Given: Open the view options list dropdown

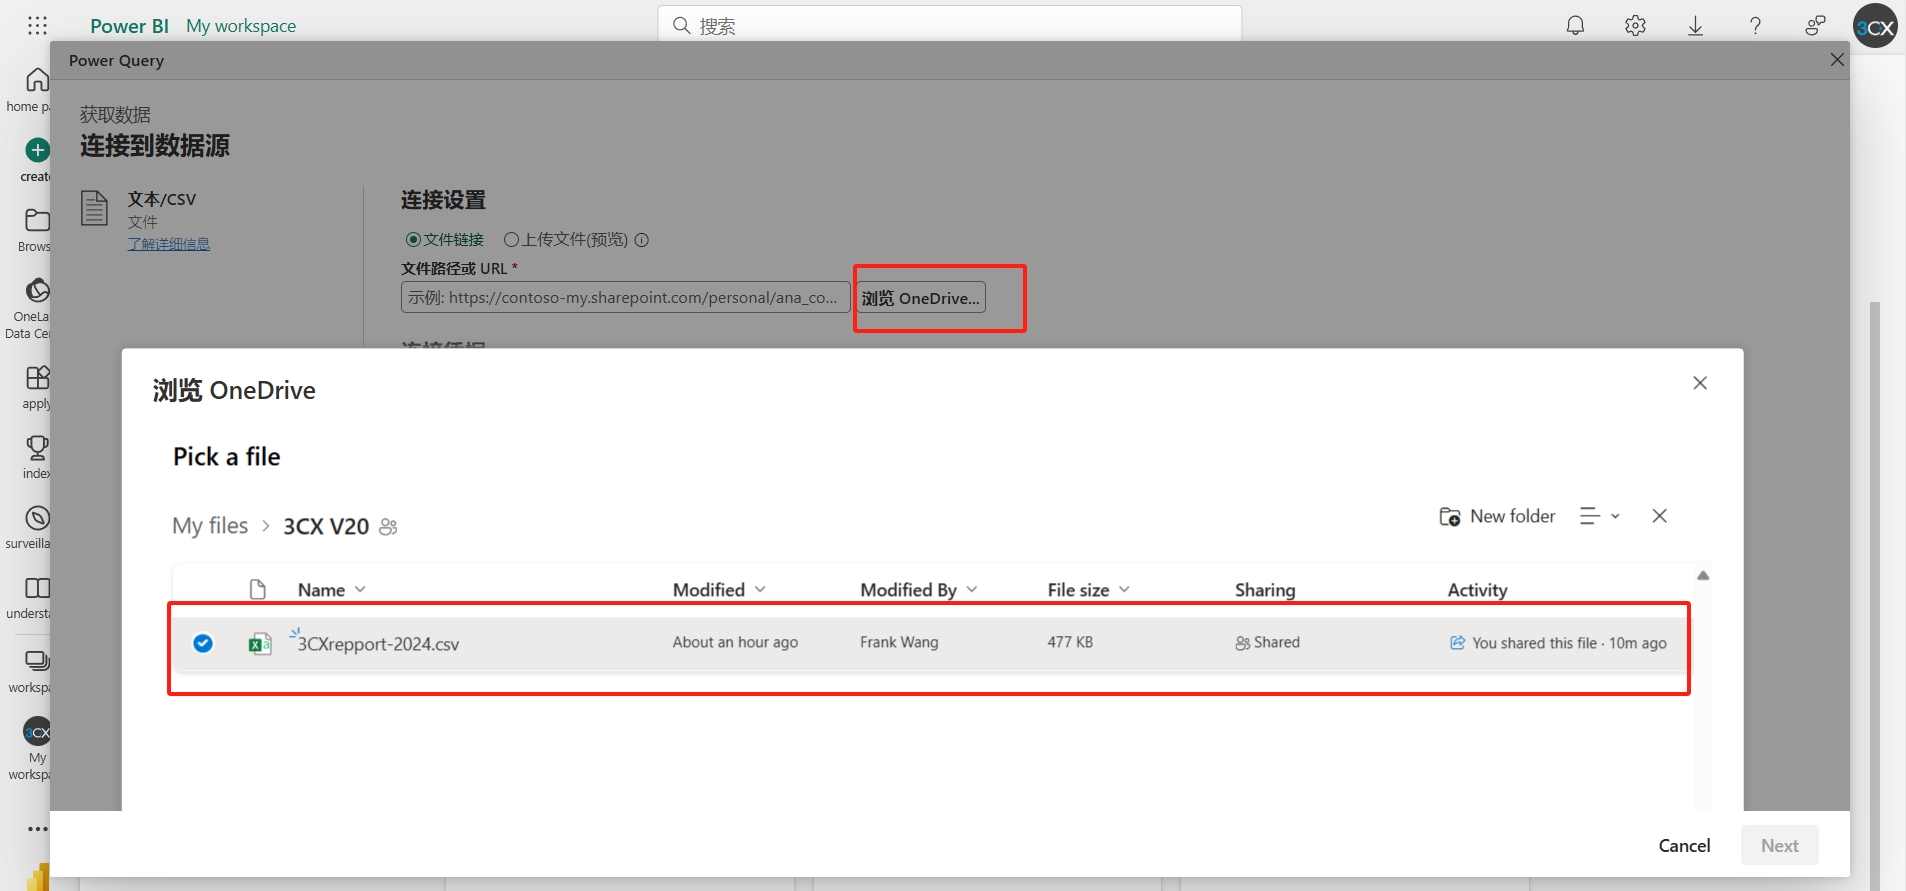Looking at the screenshot, I should click(1599, 516).
